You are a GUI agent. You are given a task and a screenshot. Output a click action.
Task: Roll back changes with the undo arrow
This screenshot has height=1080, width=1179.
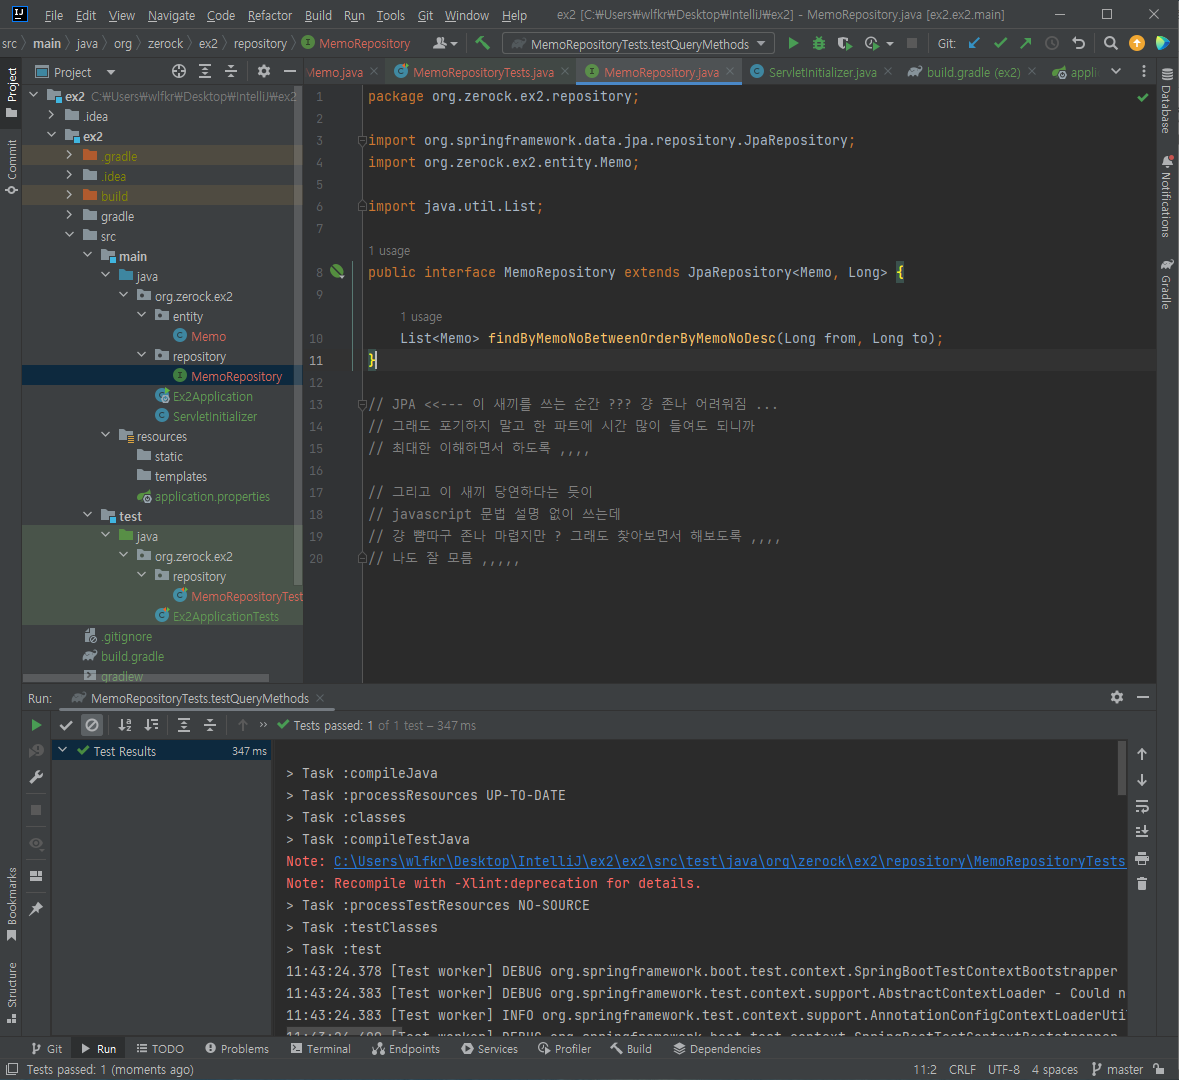coord(1078,44)
